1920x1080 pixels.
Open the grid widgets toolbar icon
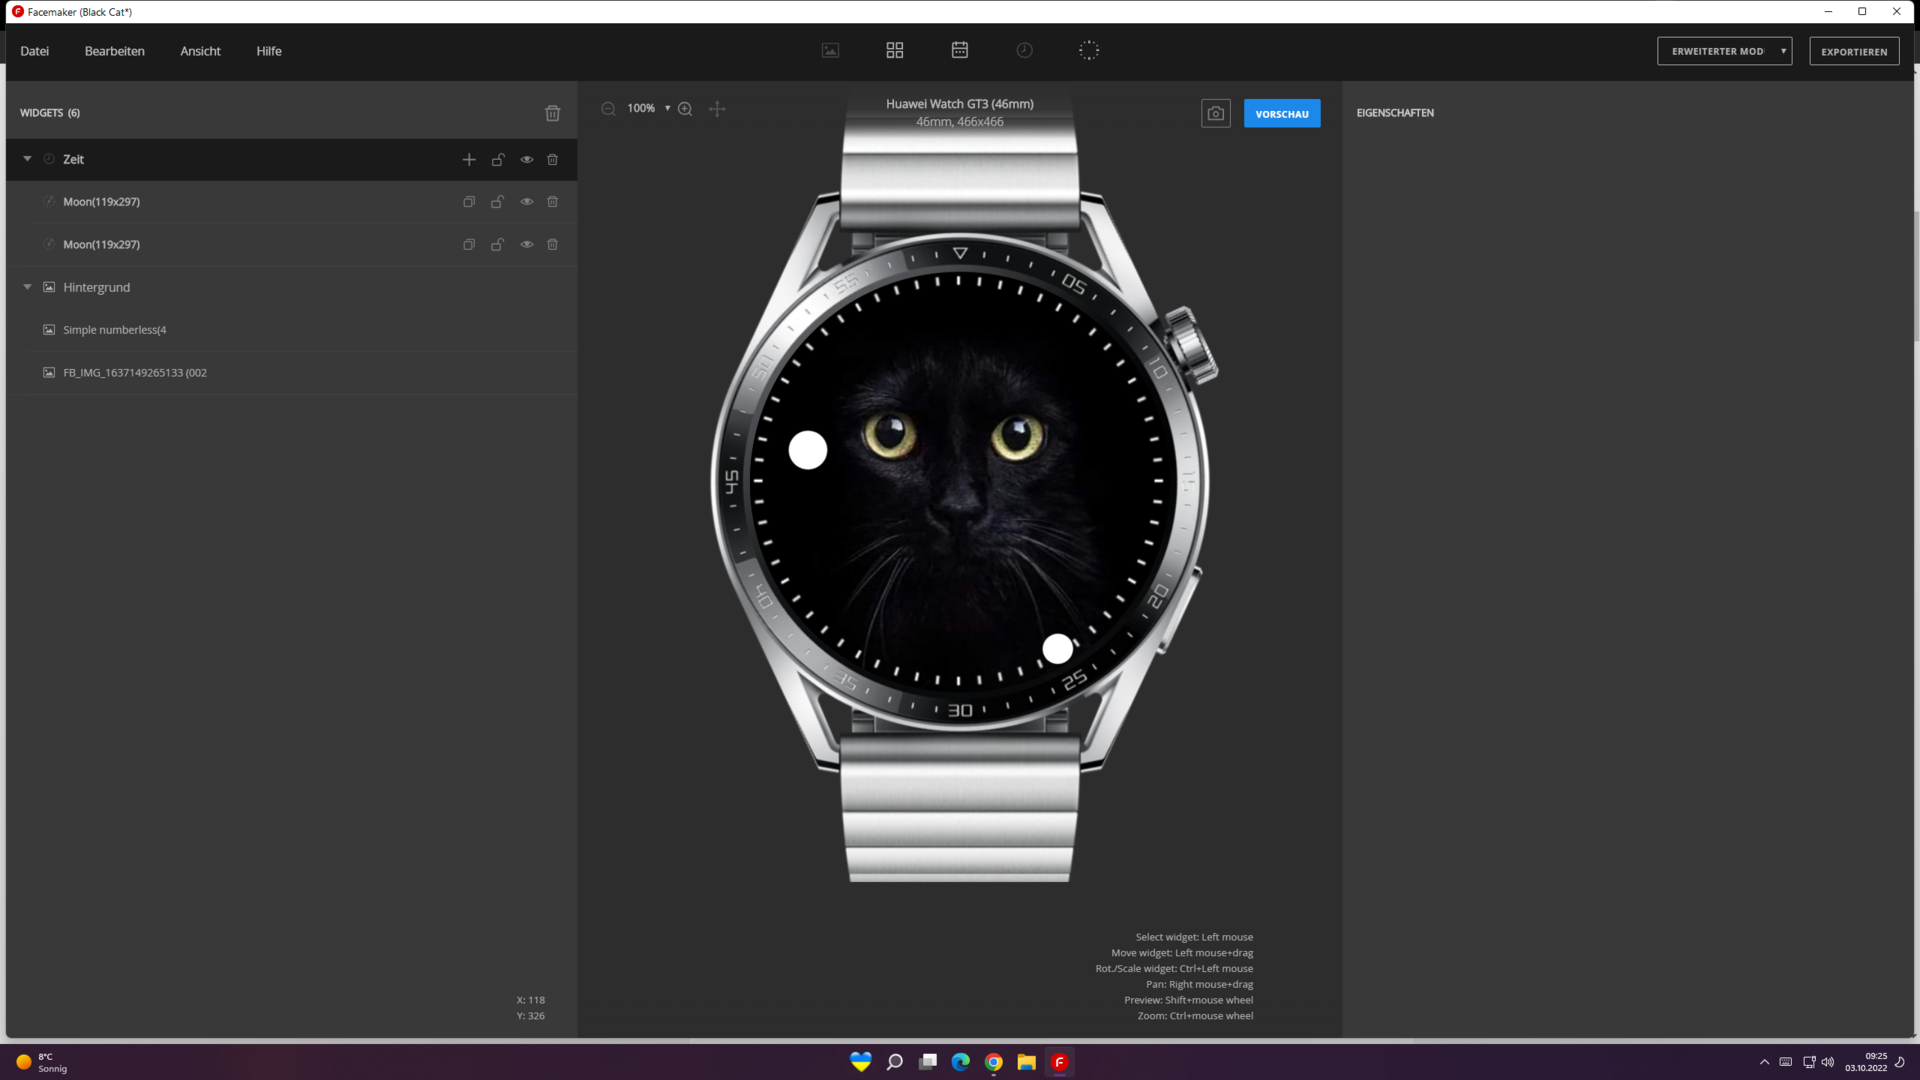click(x=895, y=50)
